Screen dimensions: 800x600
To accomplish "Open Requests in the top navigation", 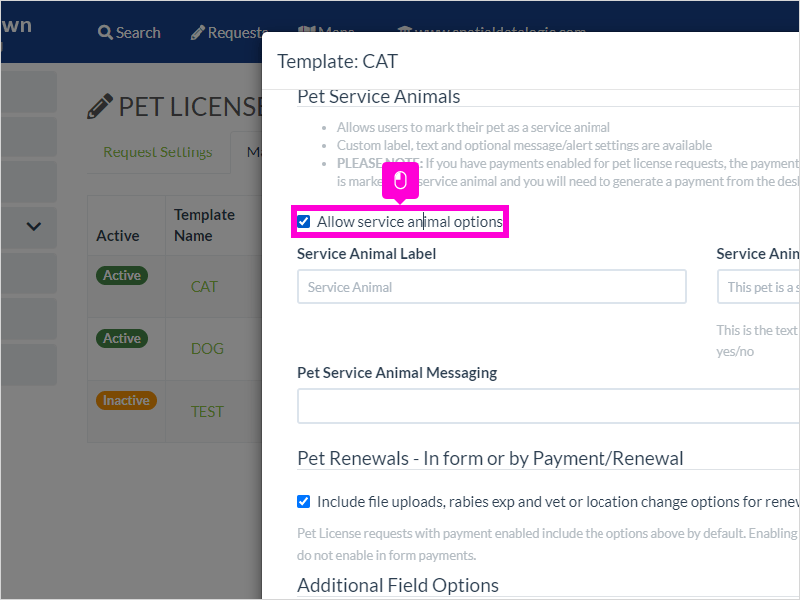I will (229, 32).
